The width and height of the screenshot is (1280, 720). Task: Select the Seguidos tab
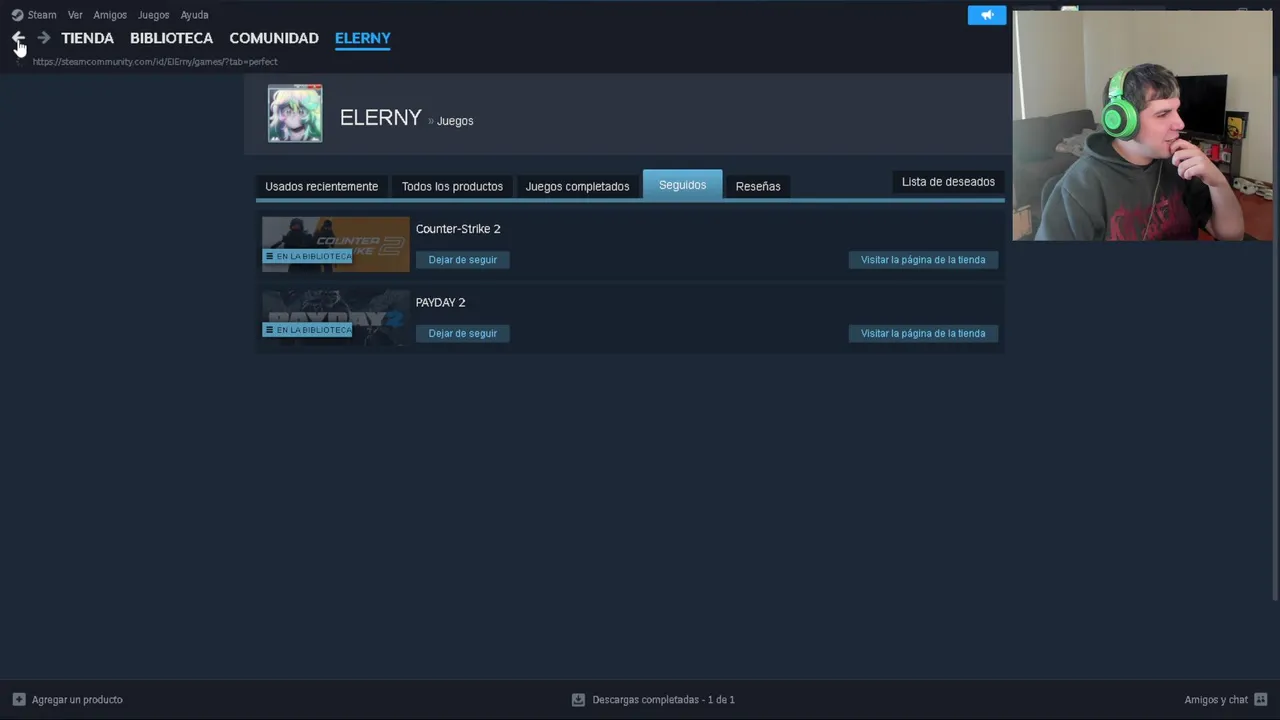coord(683,185)
